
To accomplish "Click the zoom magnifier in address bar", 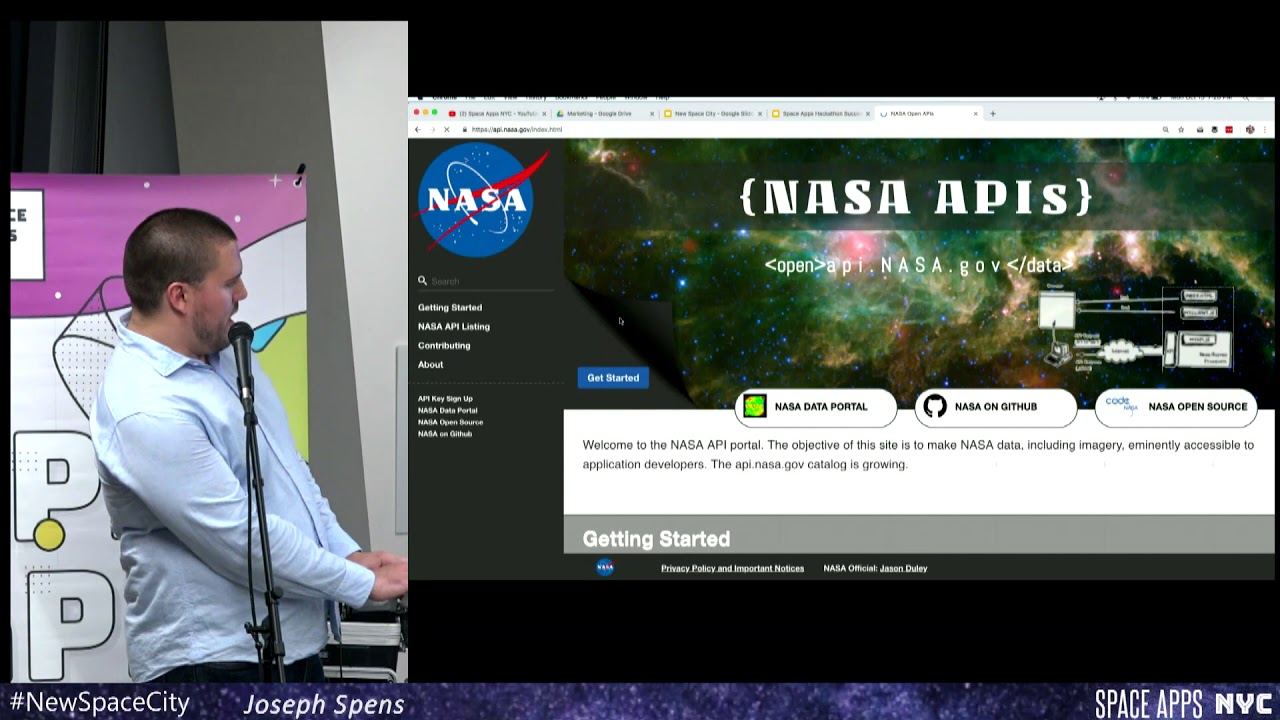I will (x=1165, y=130).
